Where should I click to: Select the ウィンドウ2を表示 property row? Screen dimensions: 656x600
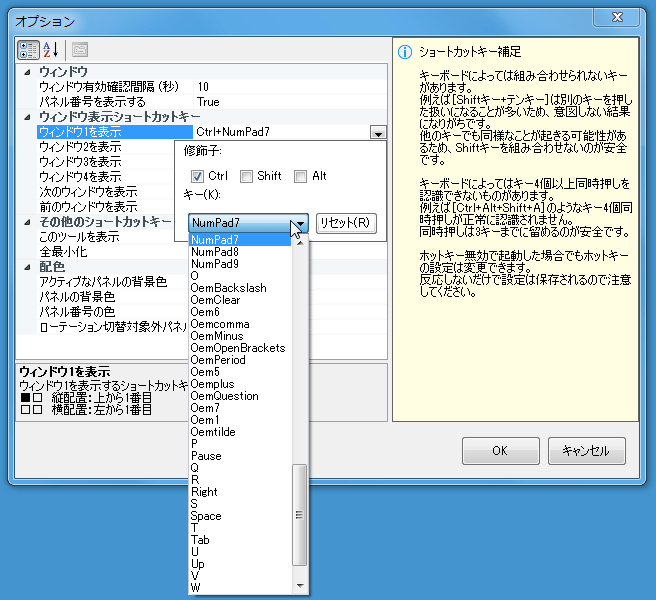[x=80, y=147]
